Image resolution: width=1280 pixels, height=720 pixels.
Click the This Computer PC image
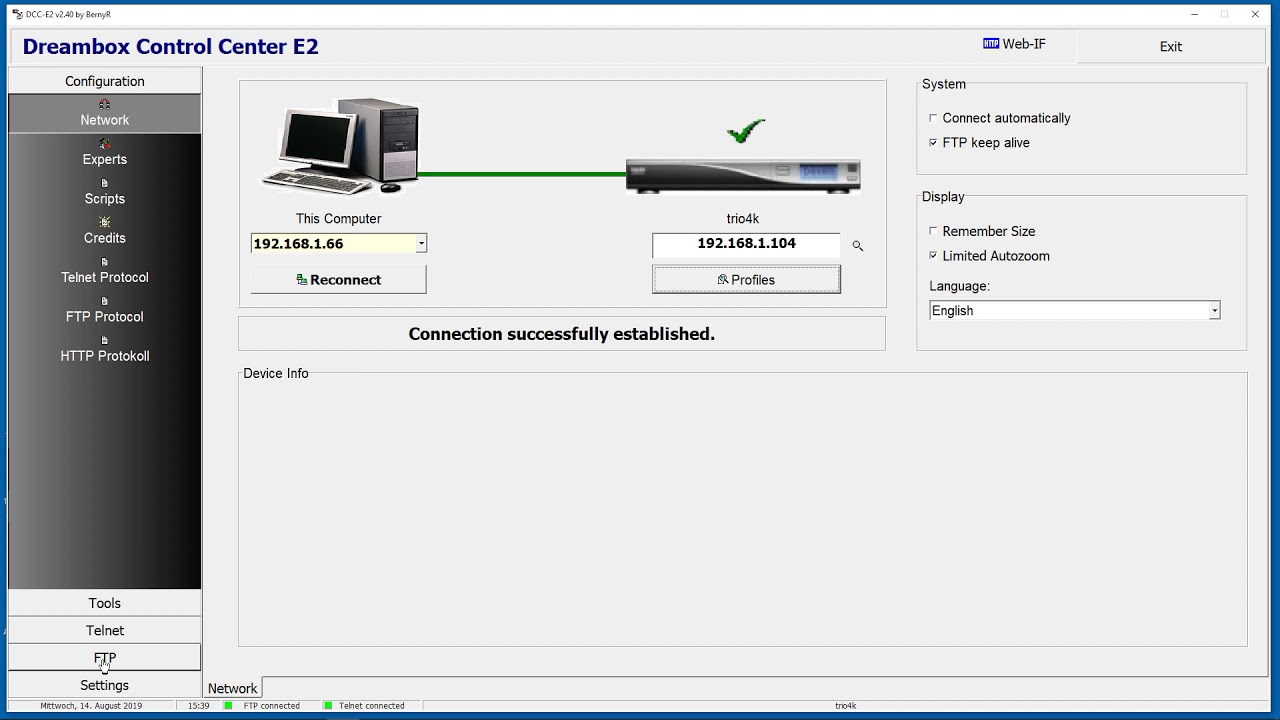click(340, 146)
